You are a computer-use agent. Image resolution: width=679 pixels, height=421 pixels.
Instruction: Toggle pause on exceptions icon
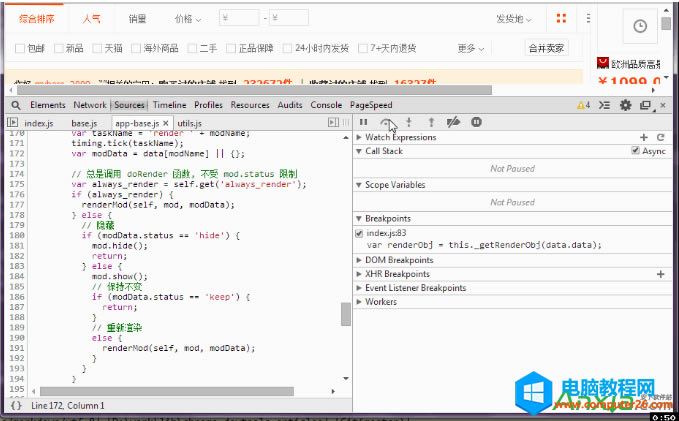(x=476, y=122)
